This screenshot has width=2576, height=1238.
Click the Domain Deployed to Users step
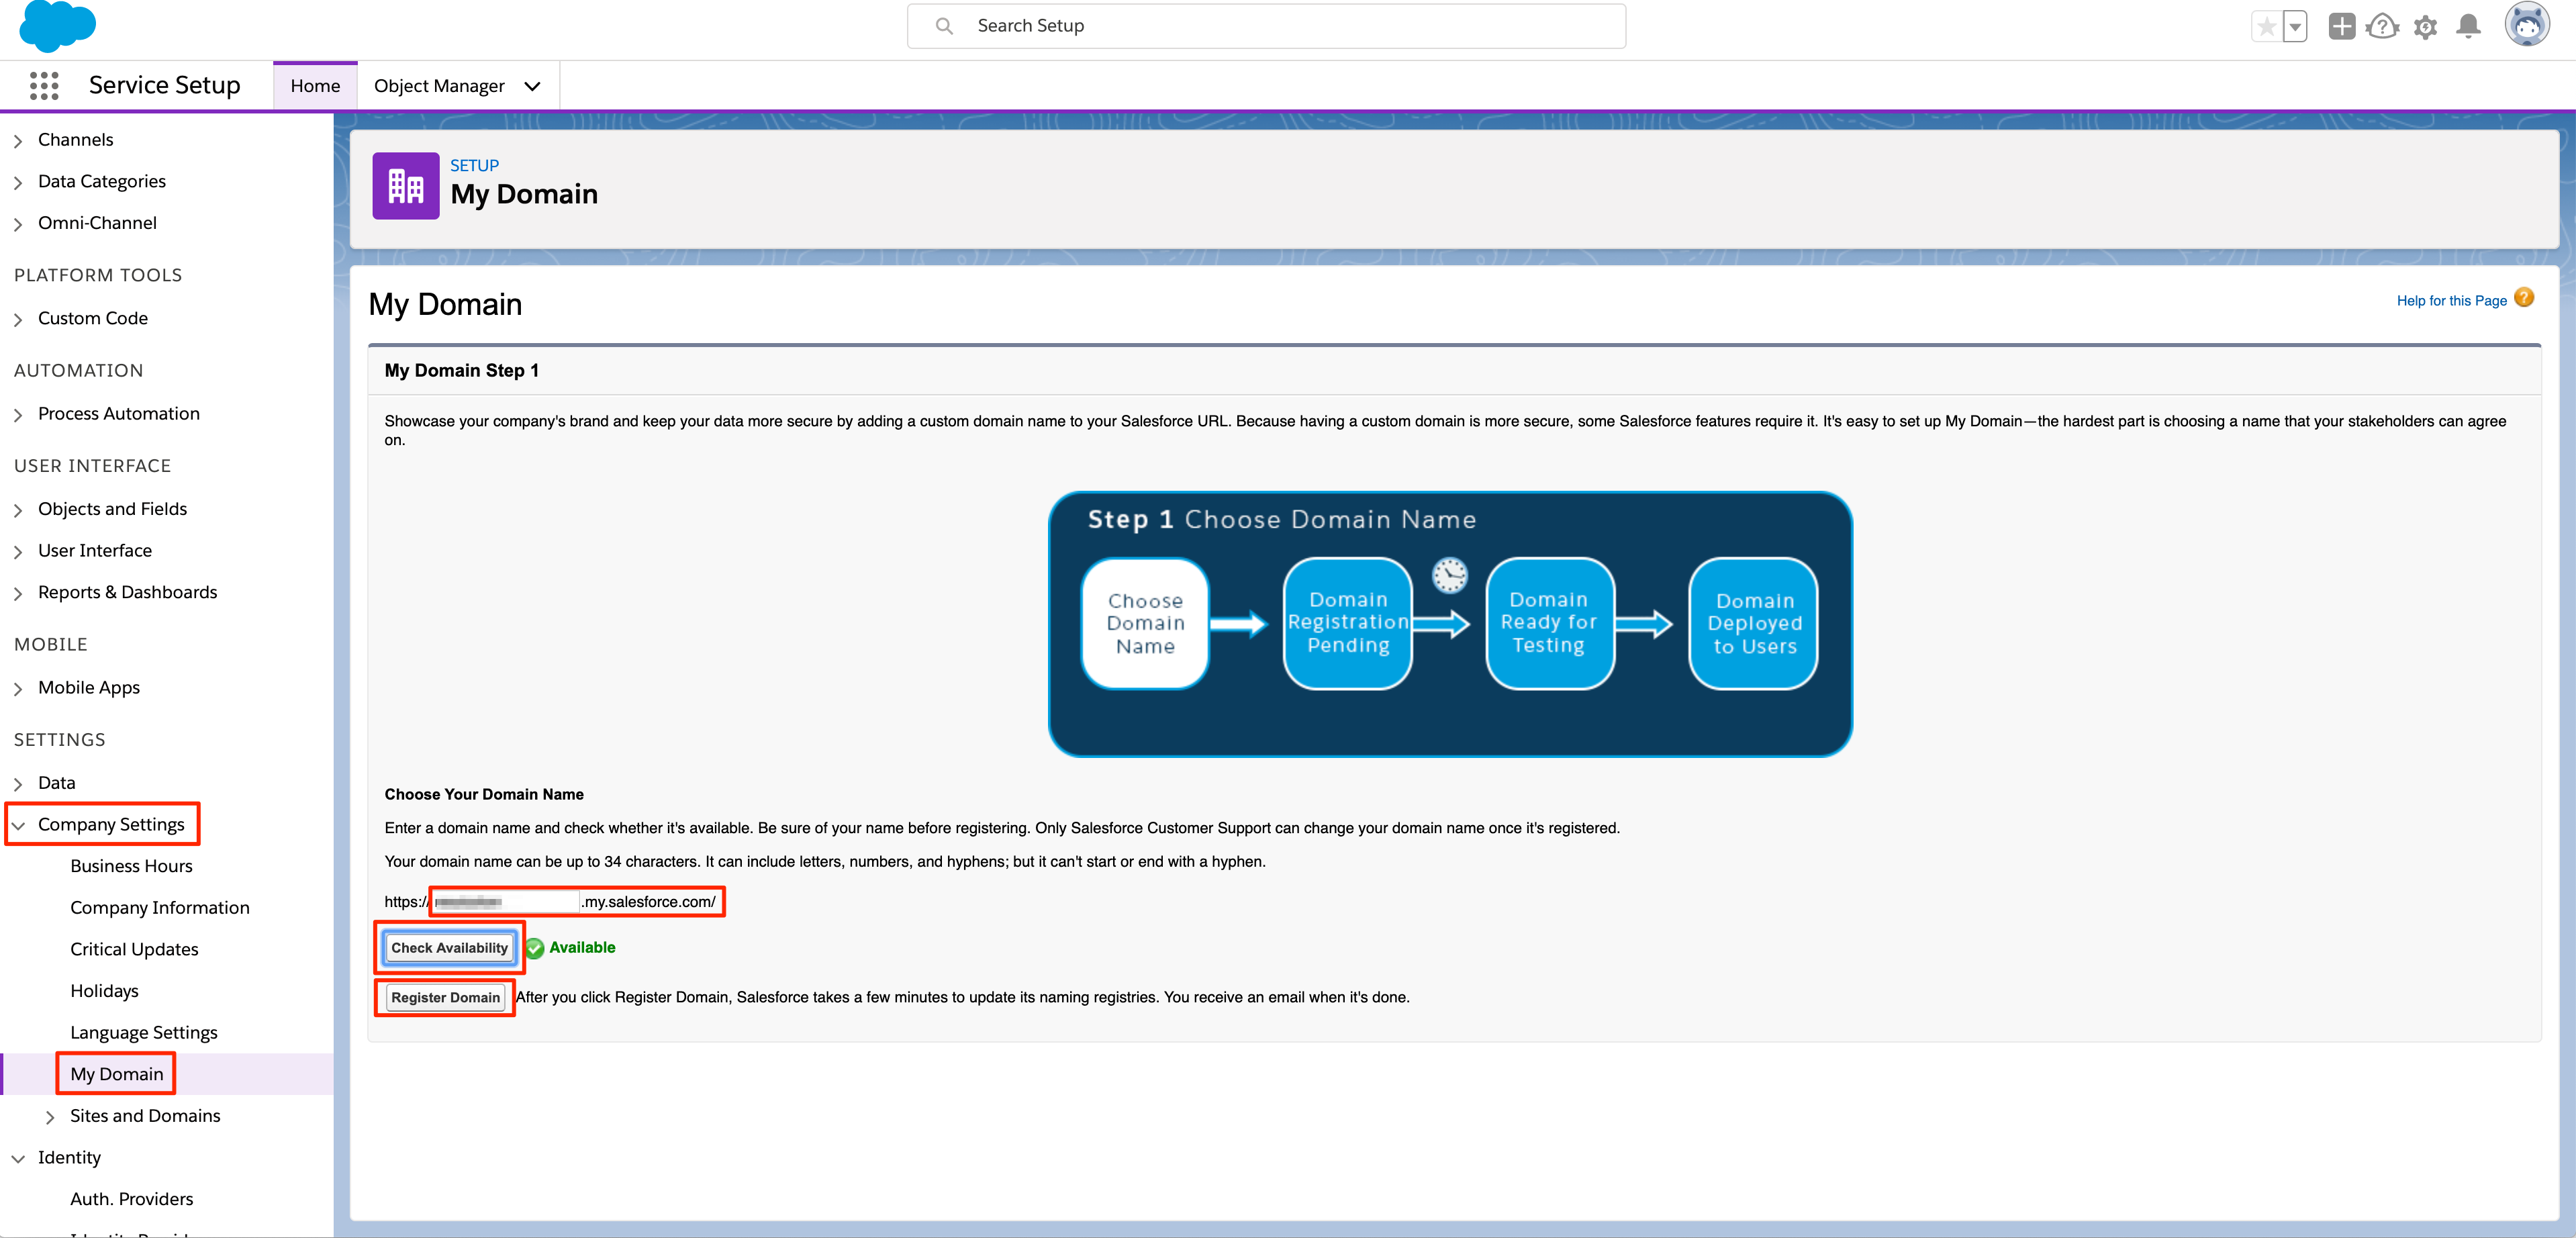(x=1754, y=623)
